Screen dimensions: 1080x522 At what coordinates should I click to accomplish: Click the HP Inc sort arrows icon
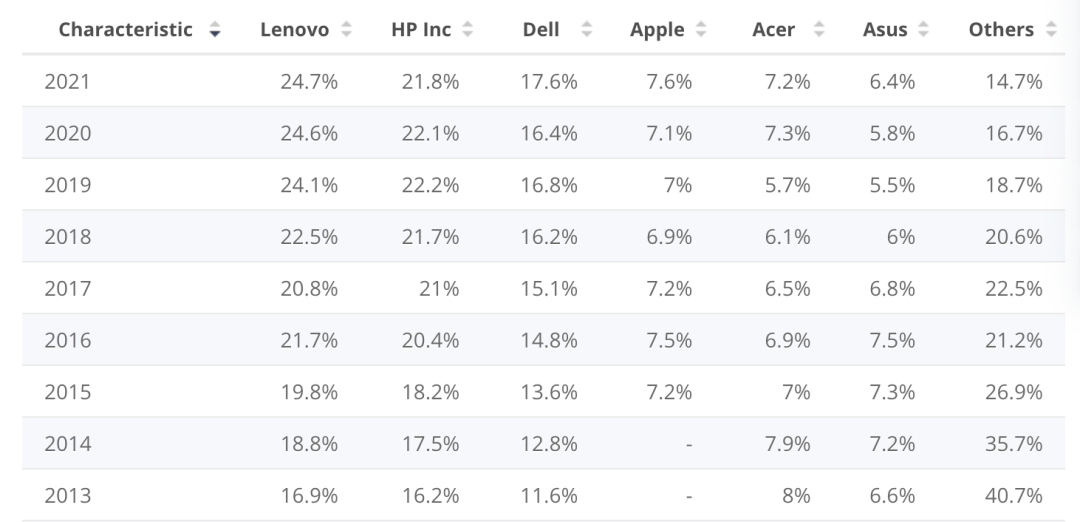(467, 30)
